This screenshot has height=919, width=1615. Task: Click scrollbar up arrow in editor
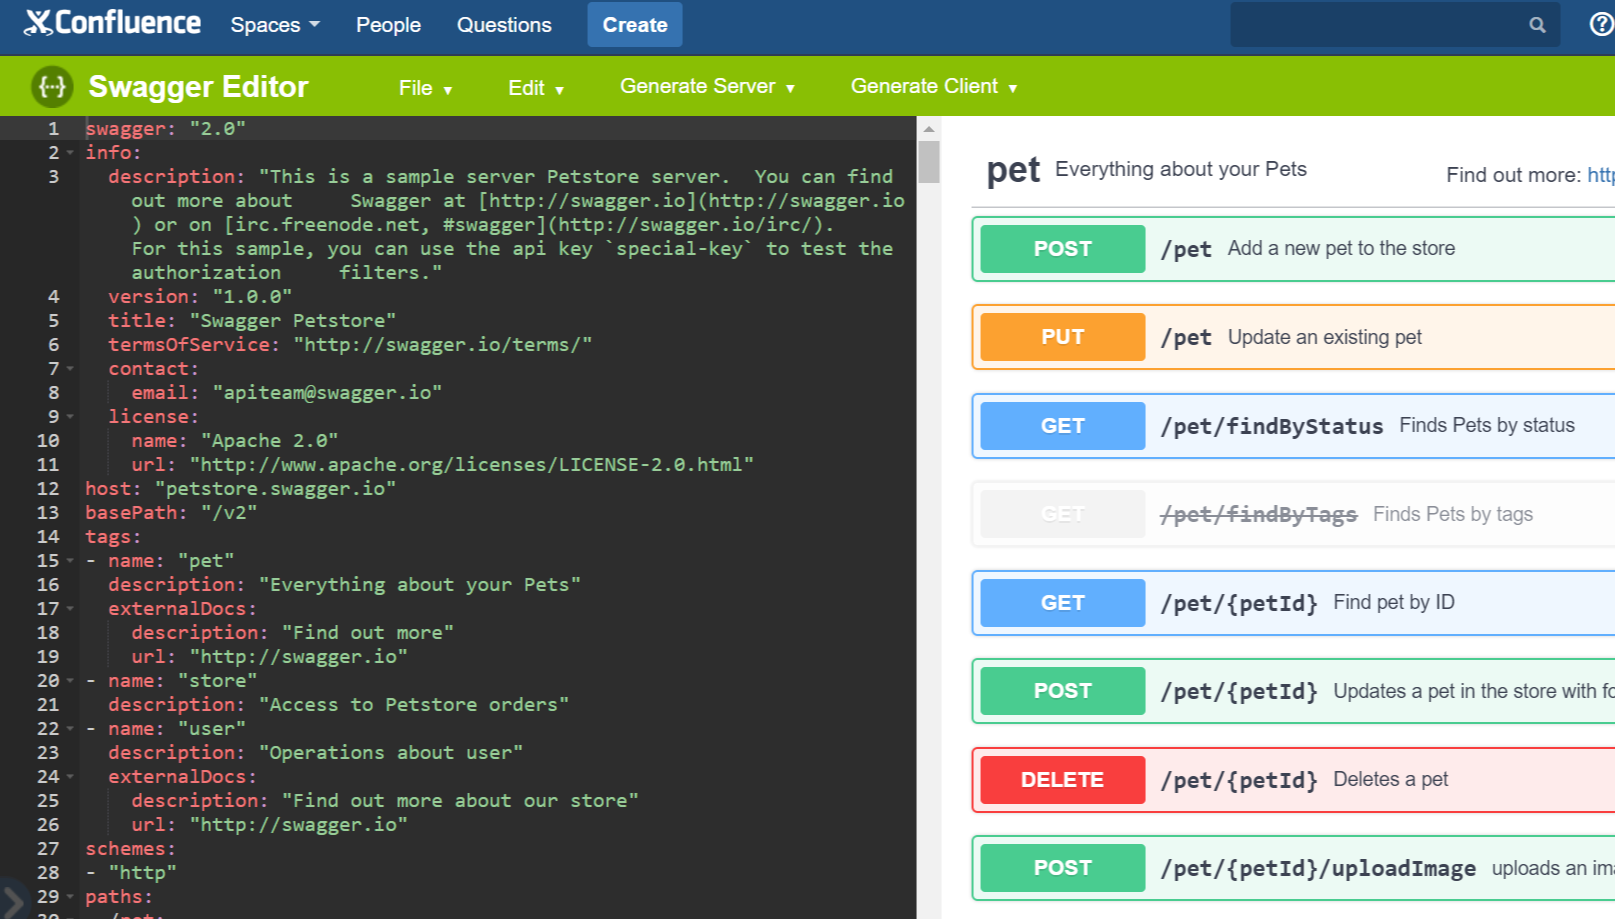click(929, 129)
